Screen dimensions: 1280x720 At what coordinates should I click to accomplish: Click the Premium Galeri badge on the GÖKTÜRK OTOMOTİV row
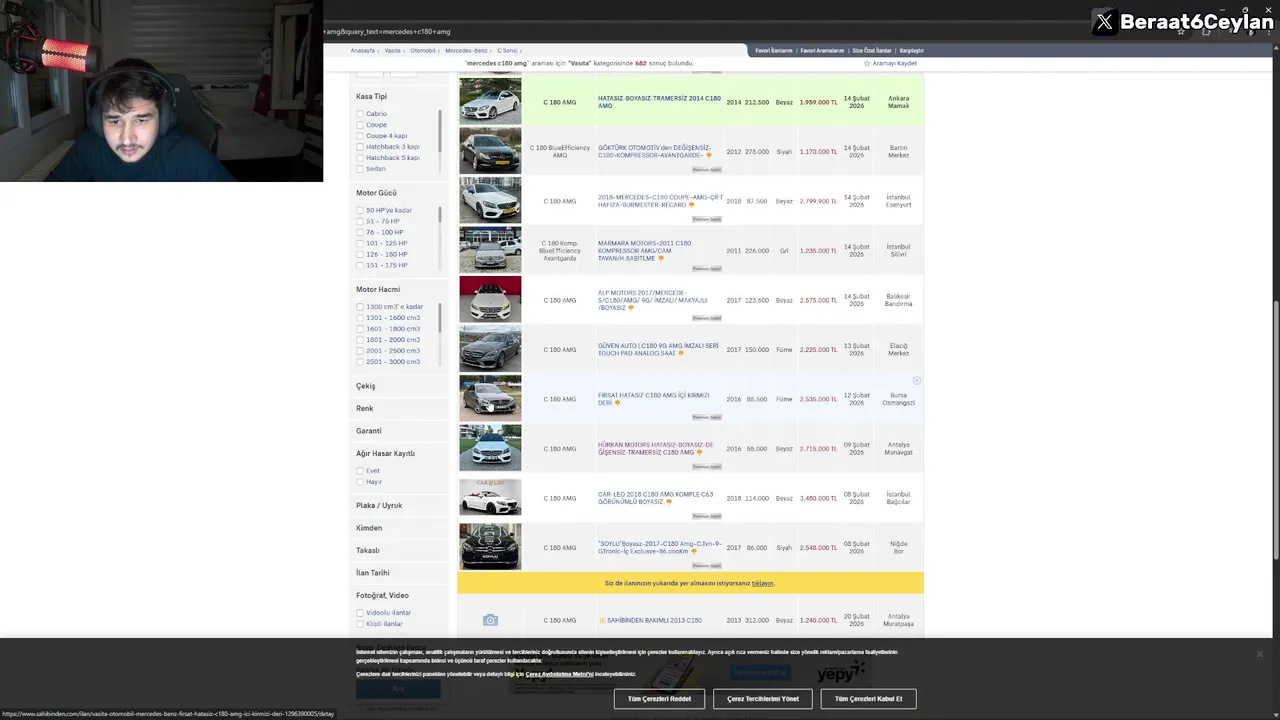(707, 170)
